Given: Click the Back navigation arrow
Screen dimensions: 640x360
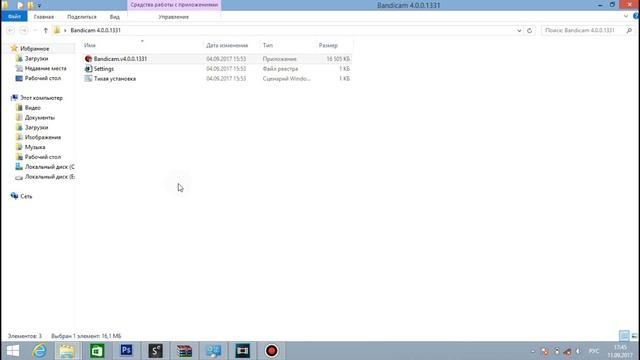Looking at the screenshot, I should pos(11,30).
